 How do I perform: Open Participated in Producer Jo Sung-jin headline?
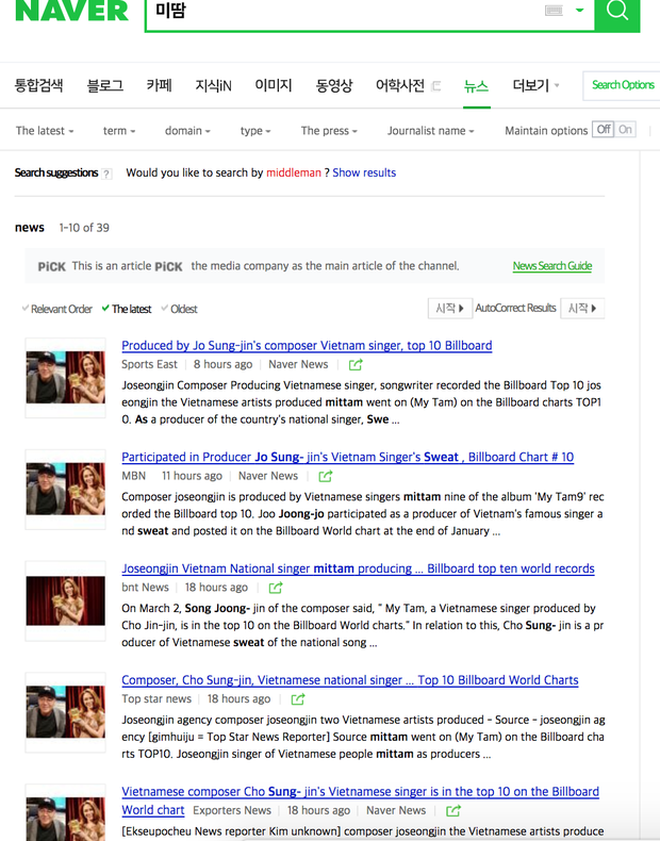tap(347, 457)
